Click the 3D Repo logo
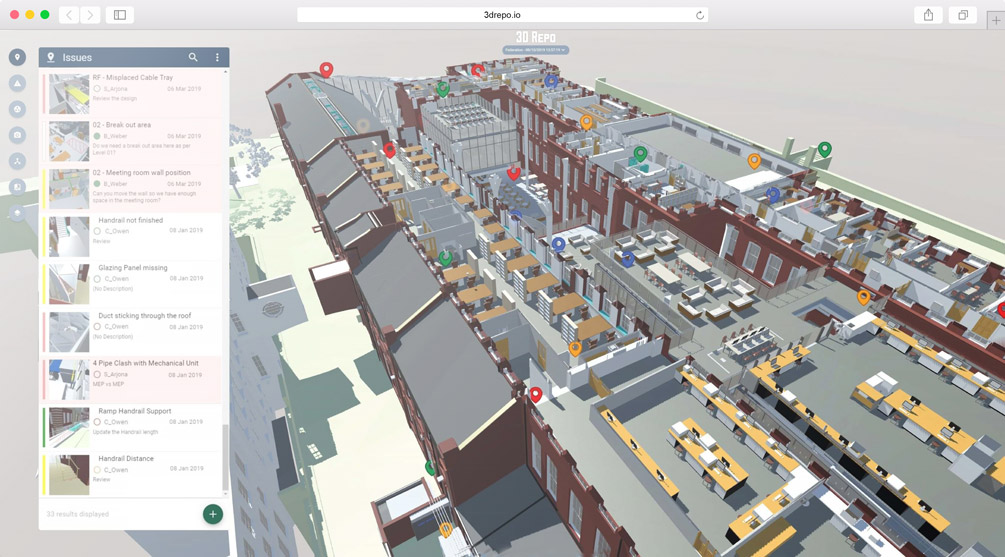 (x=535, y=38)
